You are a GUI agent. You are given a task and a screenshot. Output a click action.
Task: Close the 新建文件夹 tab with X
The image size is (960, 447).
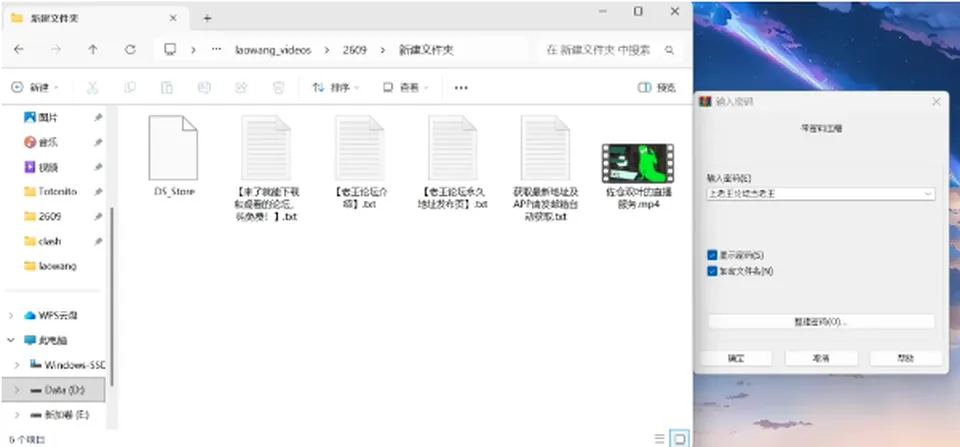click(x=173, y=18)
